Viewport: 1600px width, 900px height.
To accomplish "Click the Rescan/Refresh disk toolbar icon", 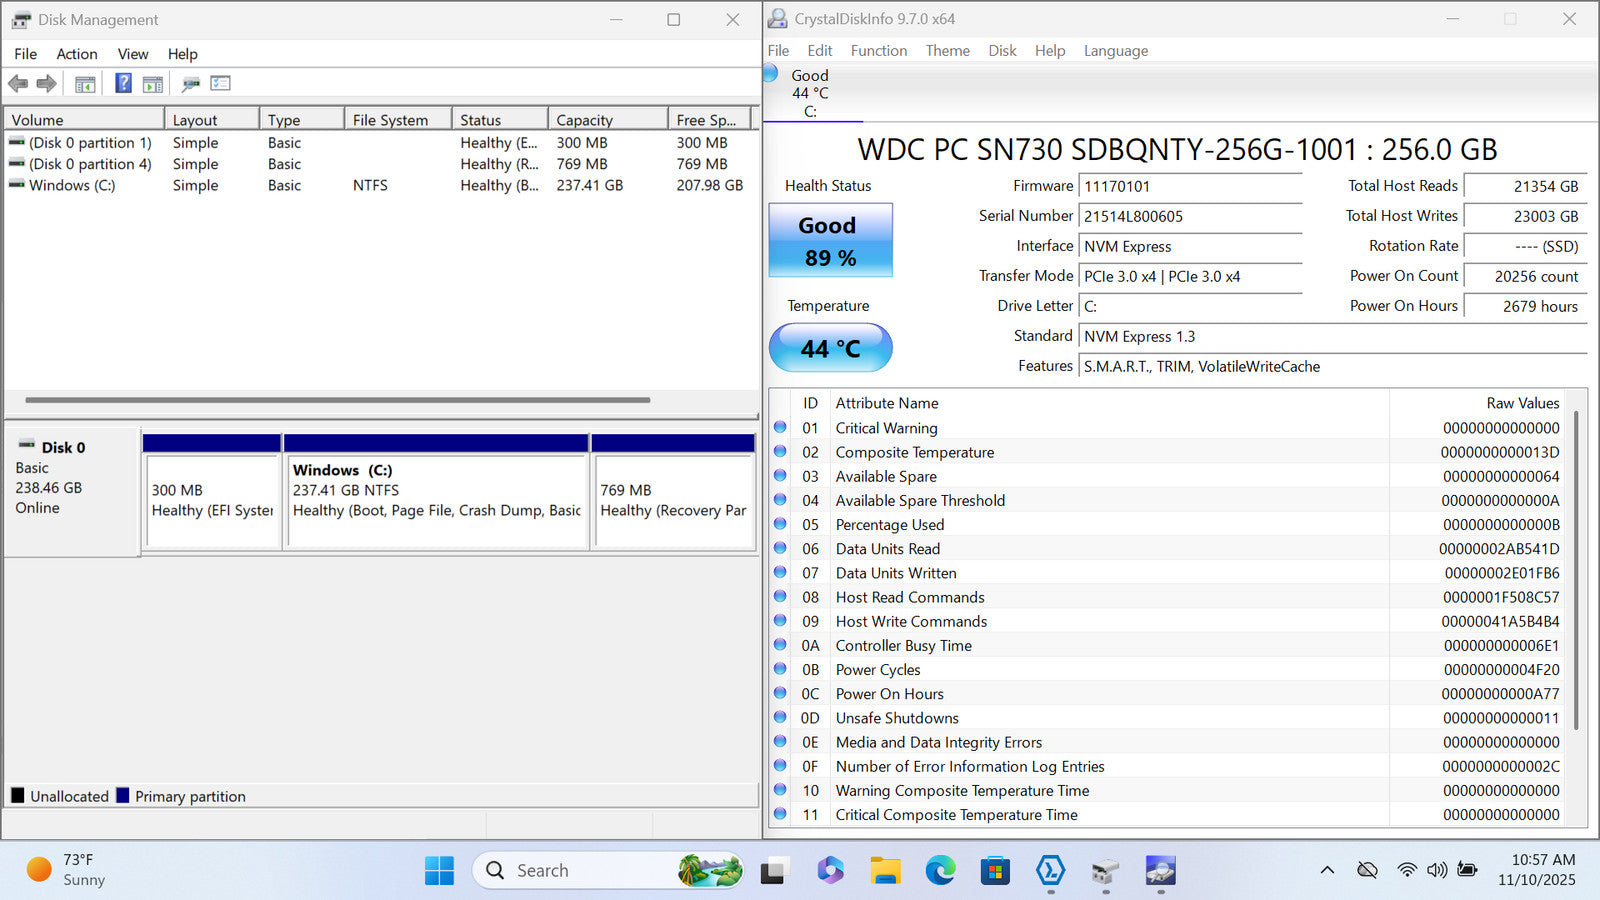I will 190,84.
